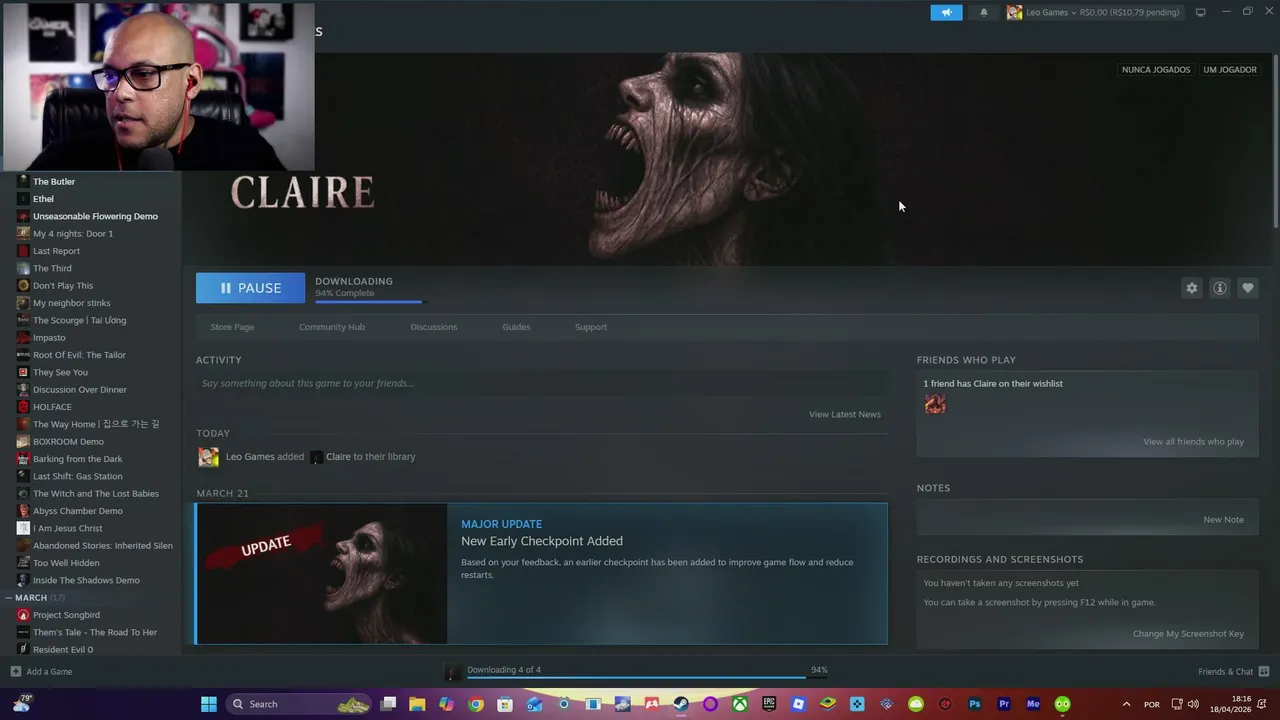
Task: Select My neighbor stinks in library
Action: (72, 303)
